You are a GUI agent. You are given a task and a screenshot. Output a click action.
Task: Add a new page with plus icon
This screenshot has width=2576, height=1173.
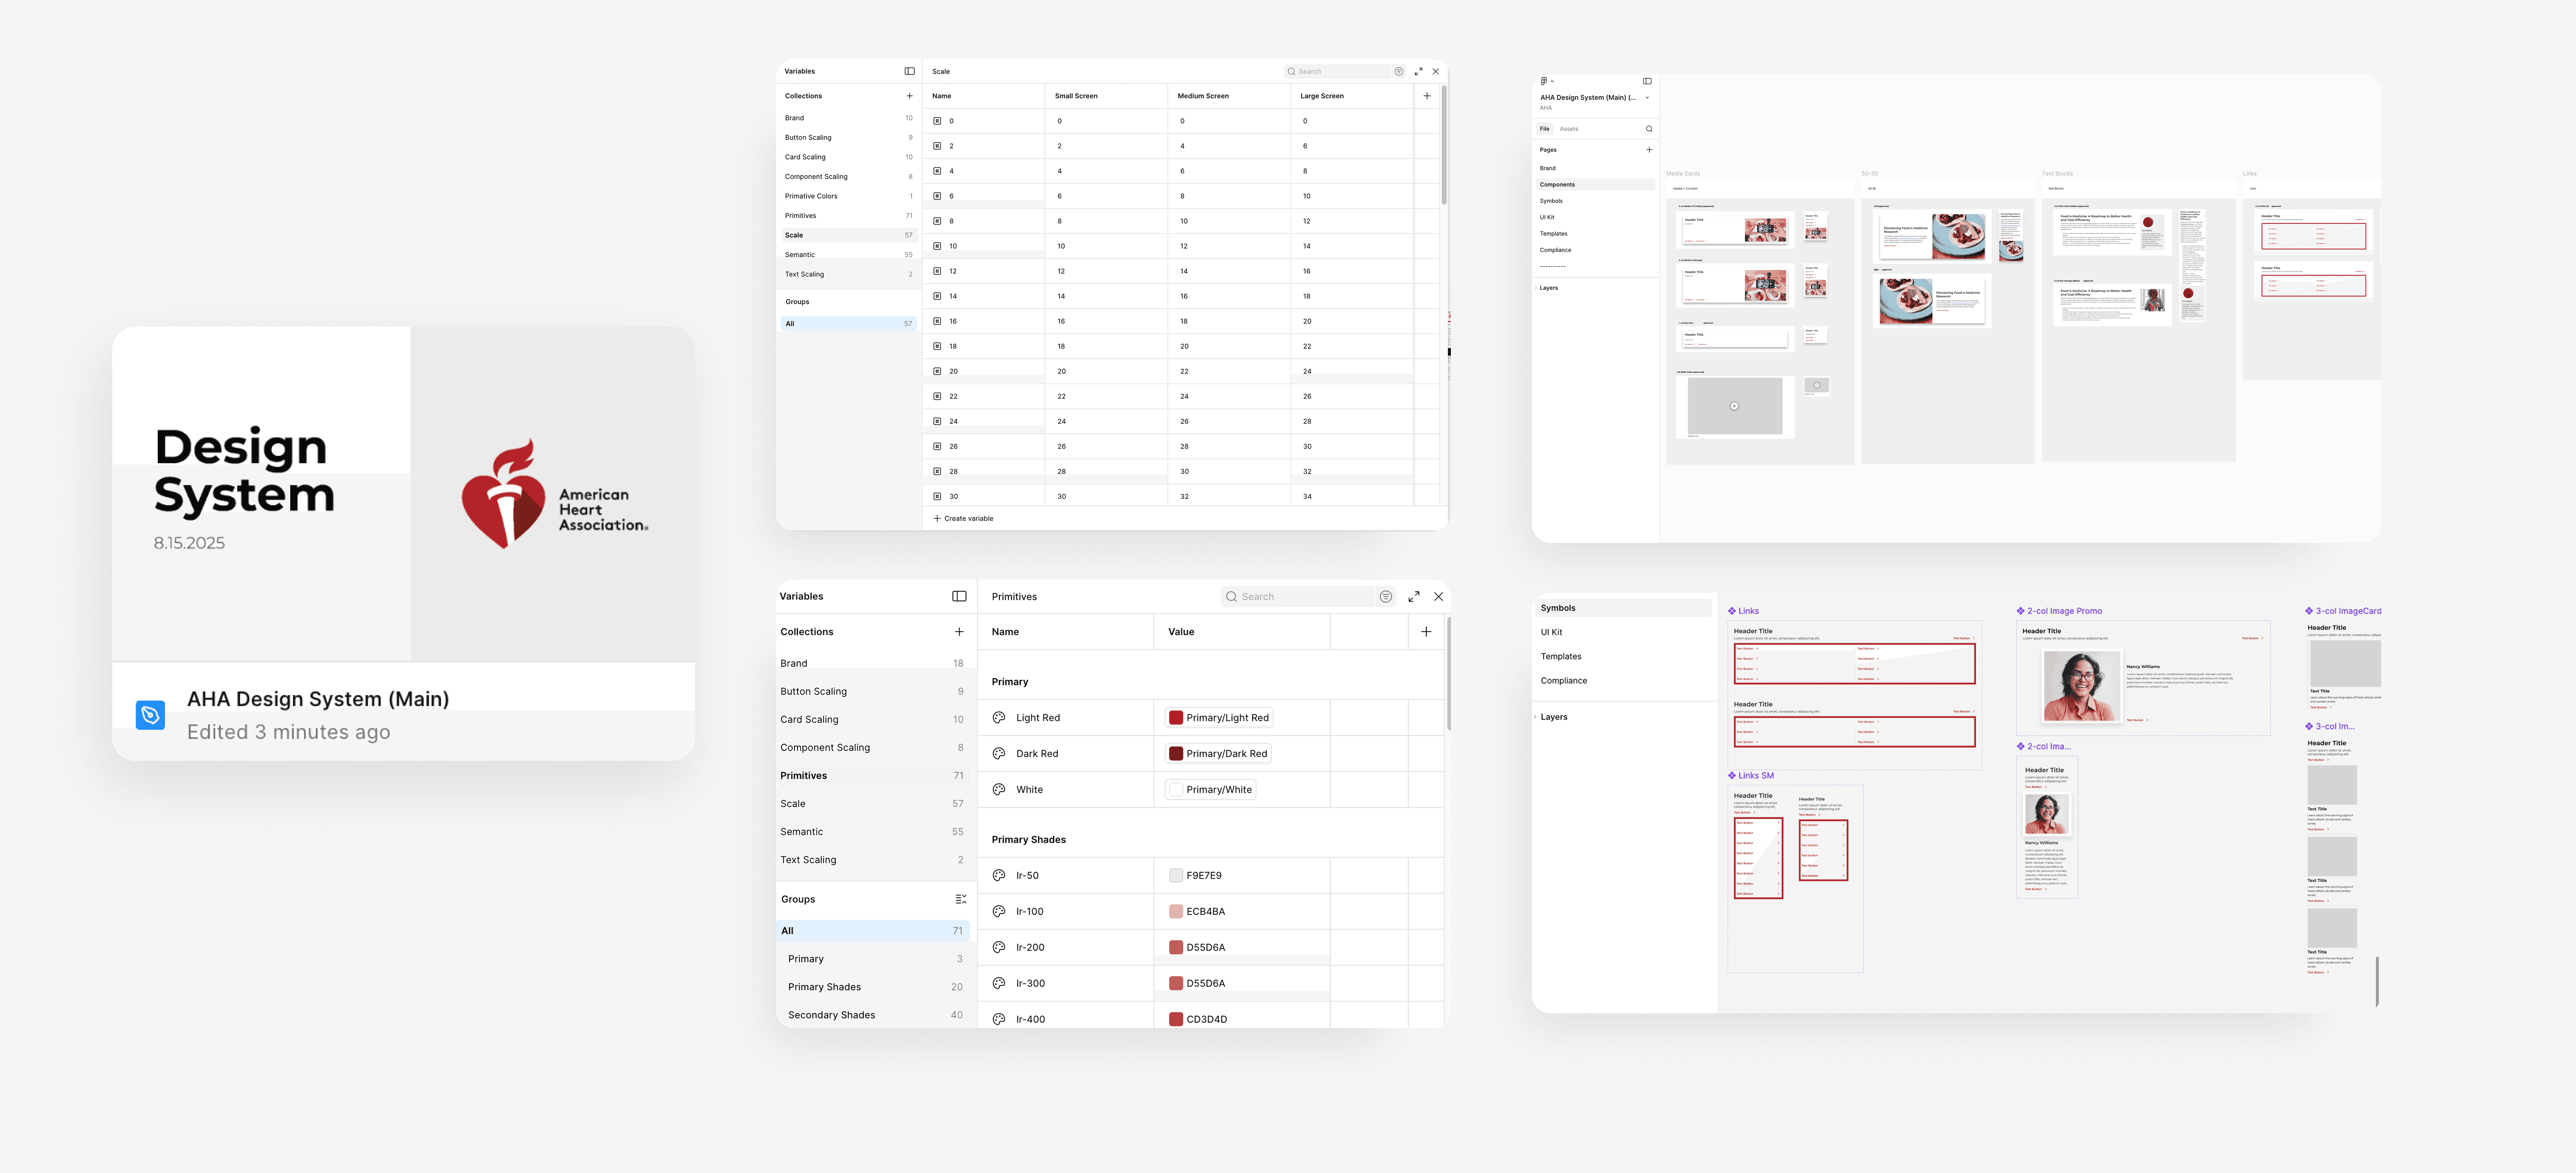[1649, 150]
